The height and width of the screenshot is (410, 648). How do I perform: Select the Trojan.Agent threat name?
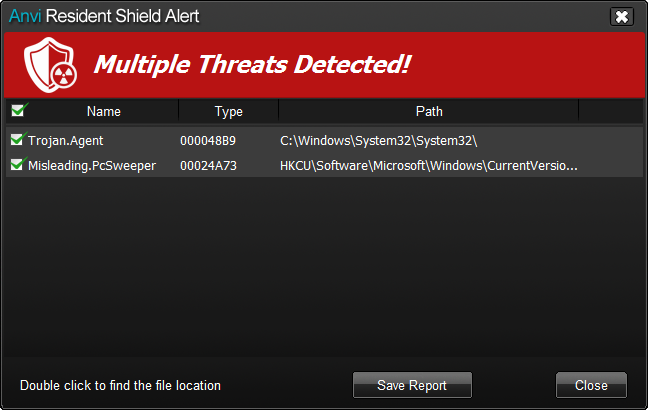[65, 141]
